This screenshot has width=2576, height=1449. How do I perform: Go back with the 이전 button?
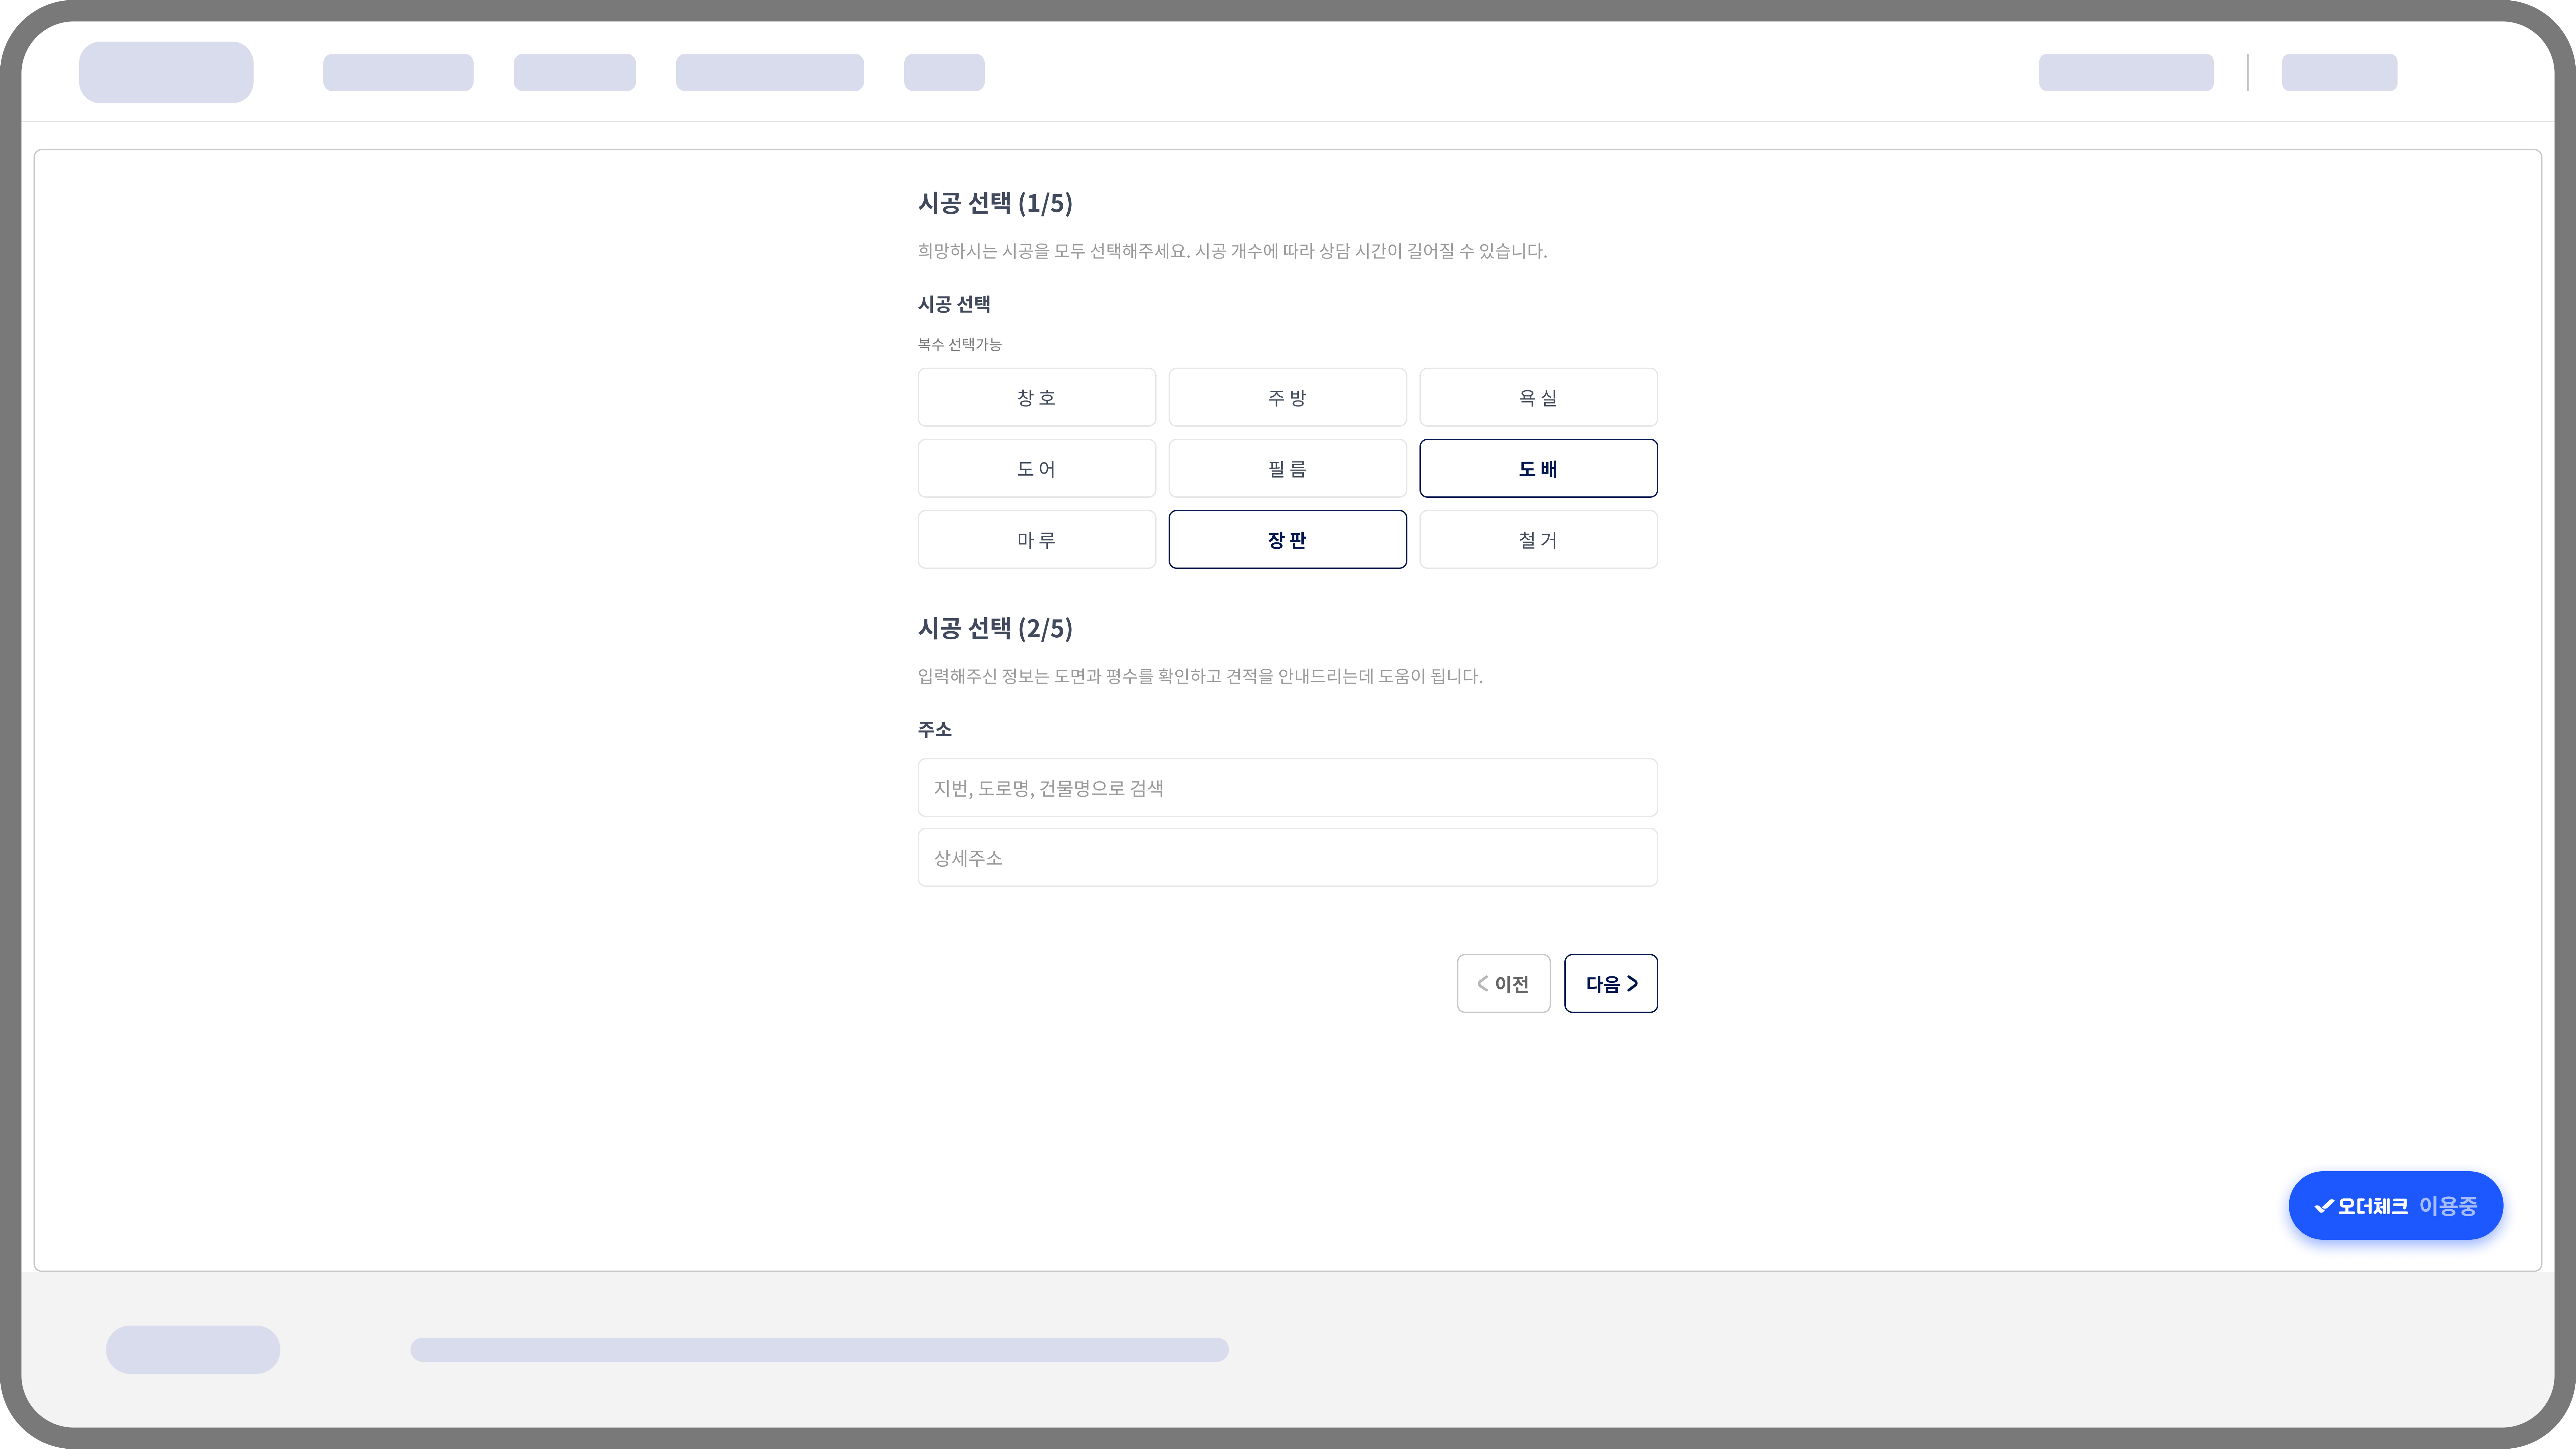(1503, 983)
